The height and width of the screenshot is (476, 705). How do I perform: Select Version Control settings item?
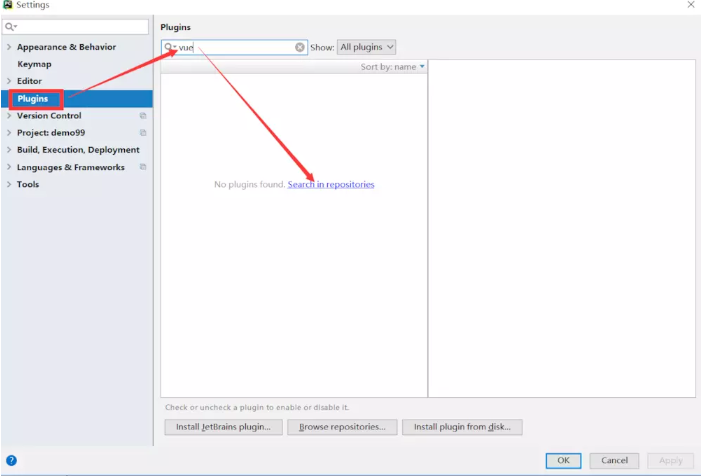[49, 116]
